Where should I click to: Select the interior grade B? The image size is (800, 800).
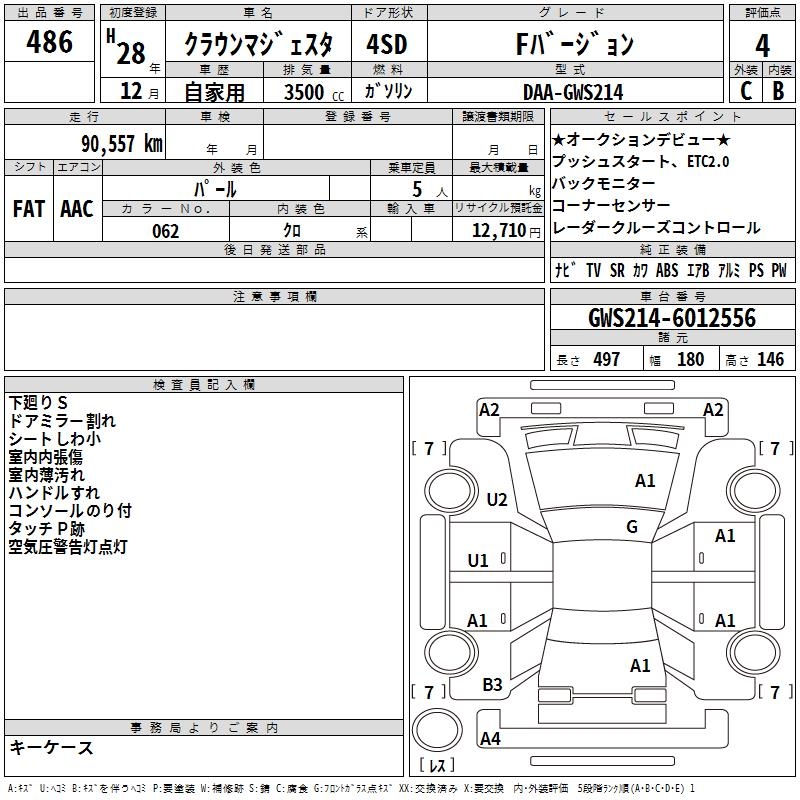click(x=779, y=91)
